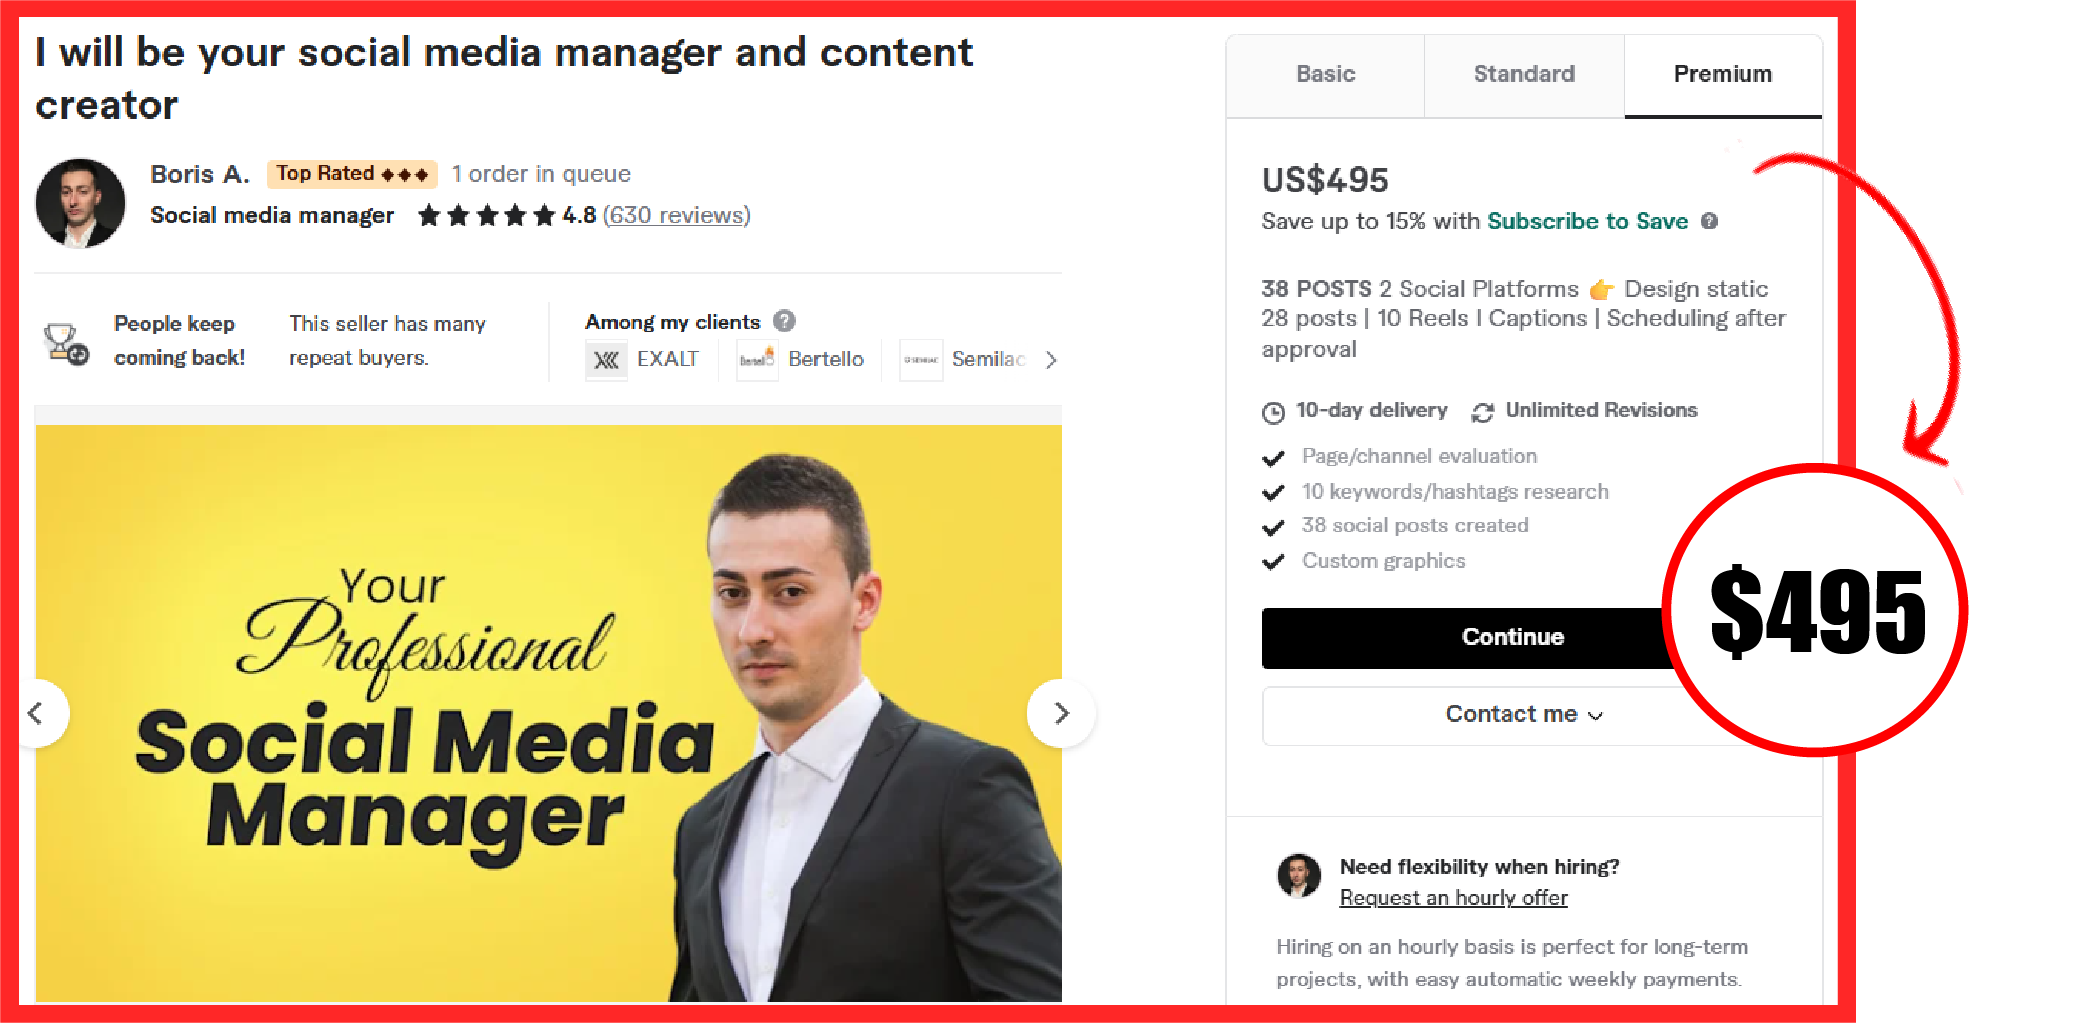The width and height of the screenshot is (2082, 1023).
Task: Open Request an hourly offer link
Action: click(x=1453, y=898)
